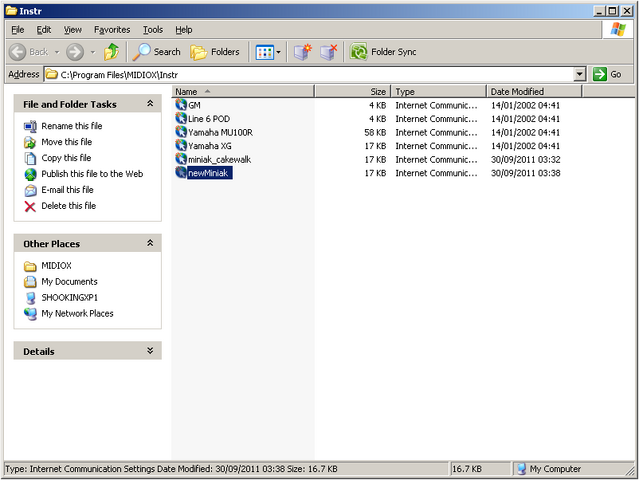Open Forward history dropdown arrow
The image size is (639, 480).
(93, 52)
